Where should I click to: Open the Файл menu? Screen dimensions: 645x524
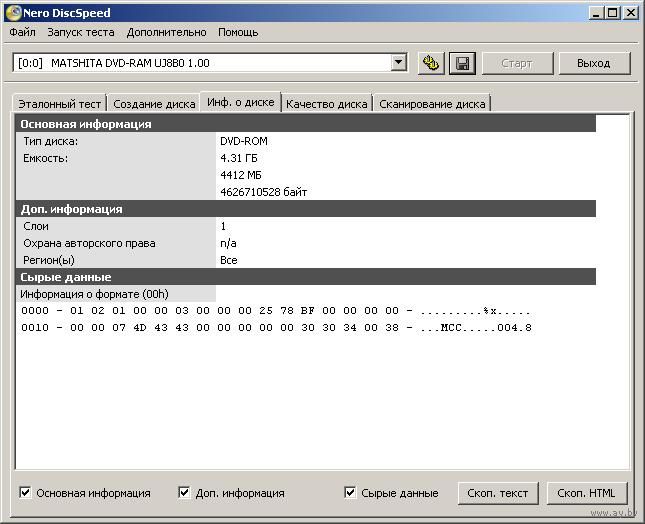[22, 32]
